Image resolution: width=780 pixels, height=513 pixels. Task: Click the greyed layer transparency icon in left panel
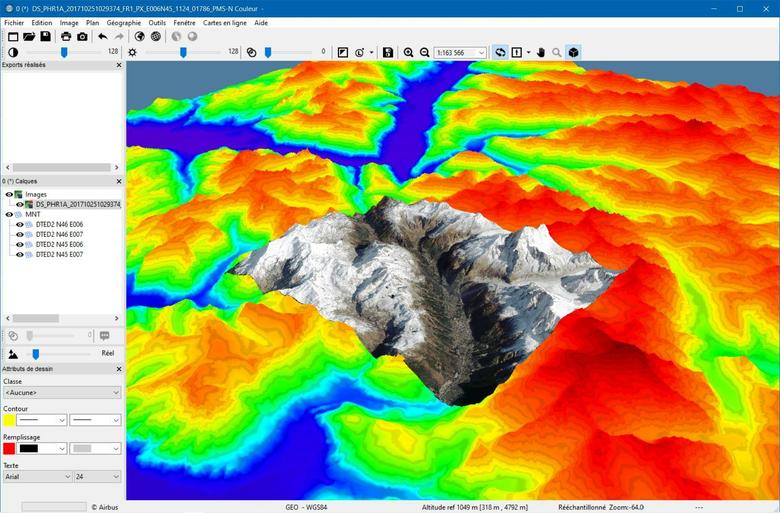click(x=13, y=336)
